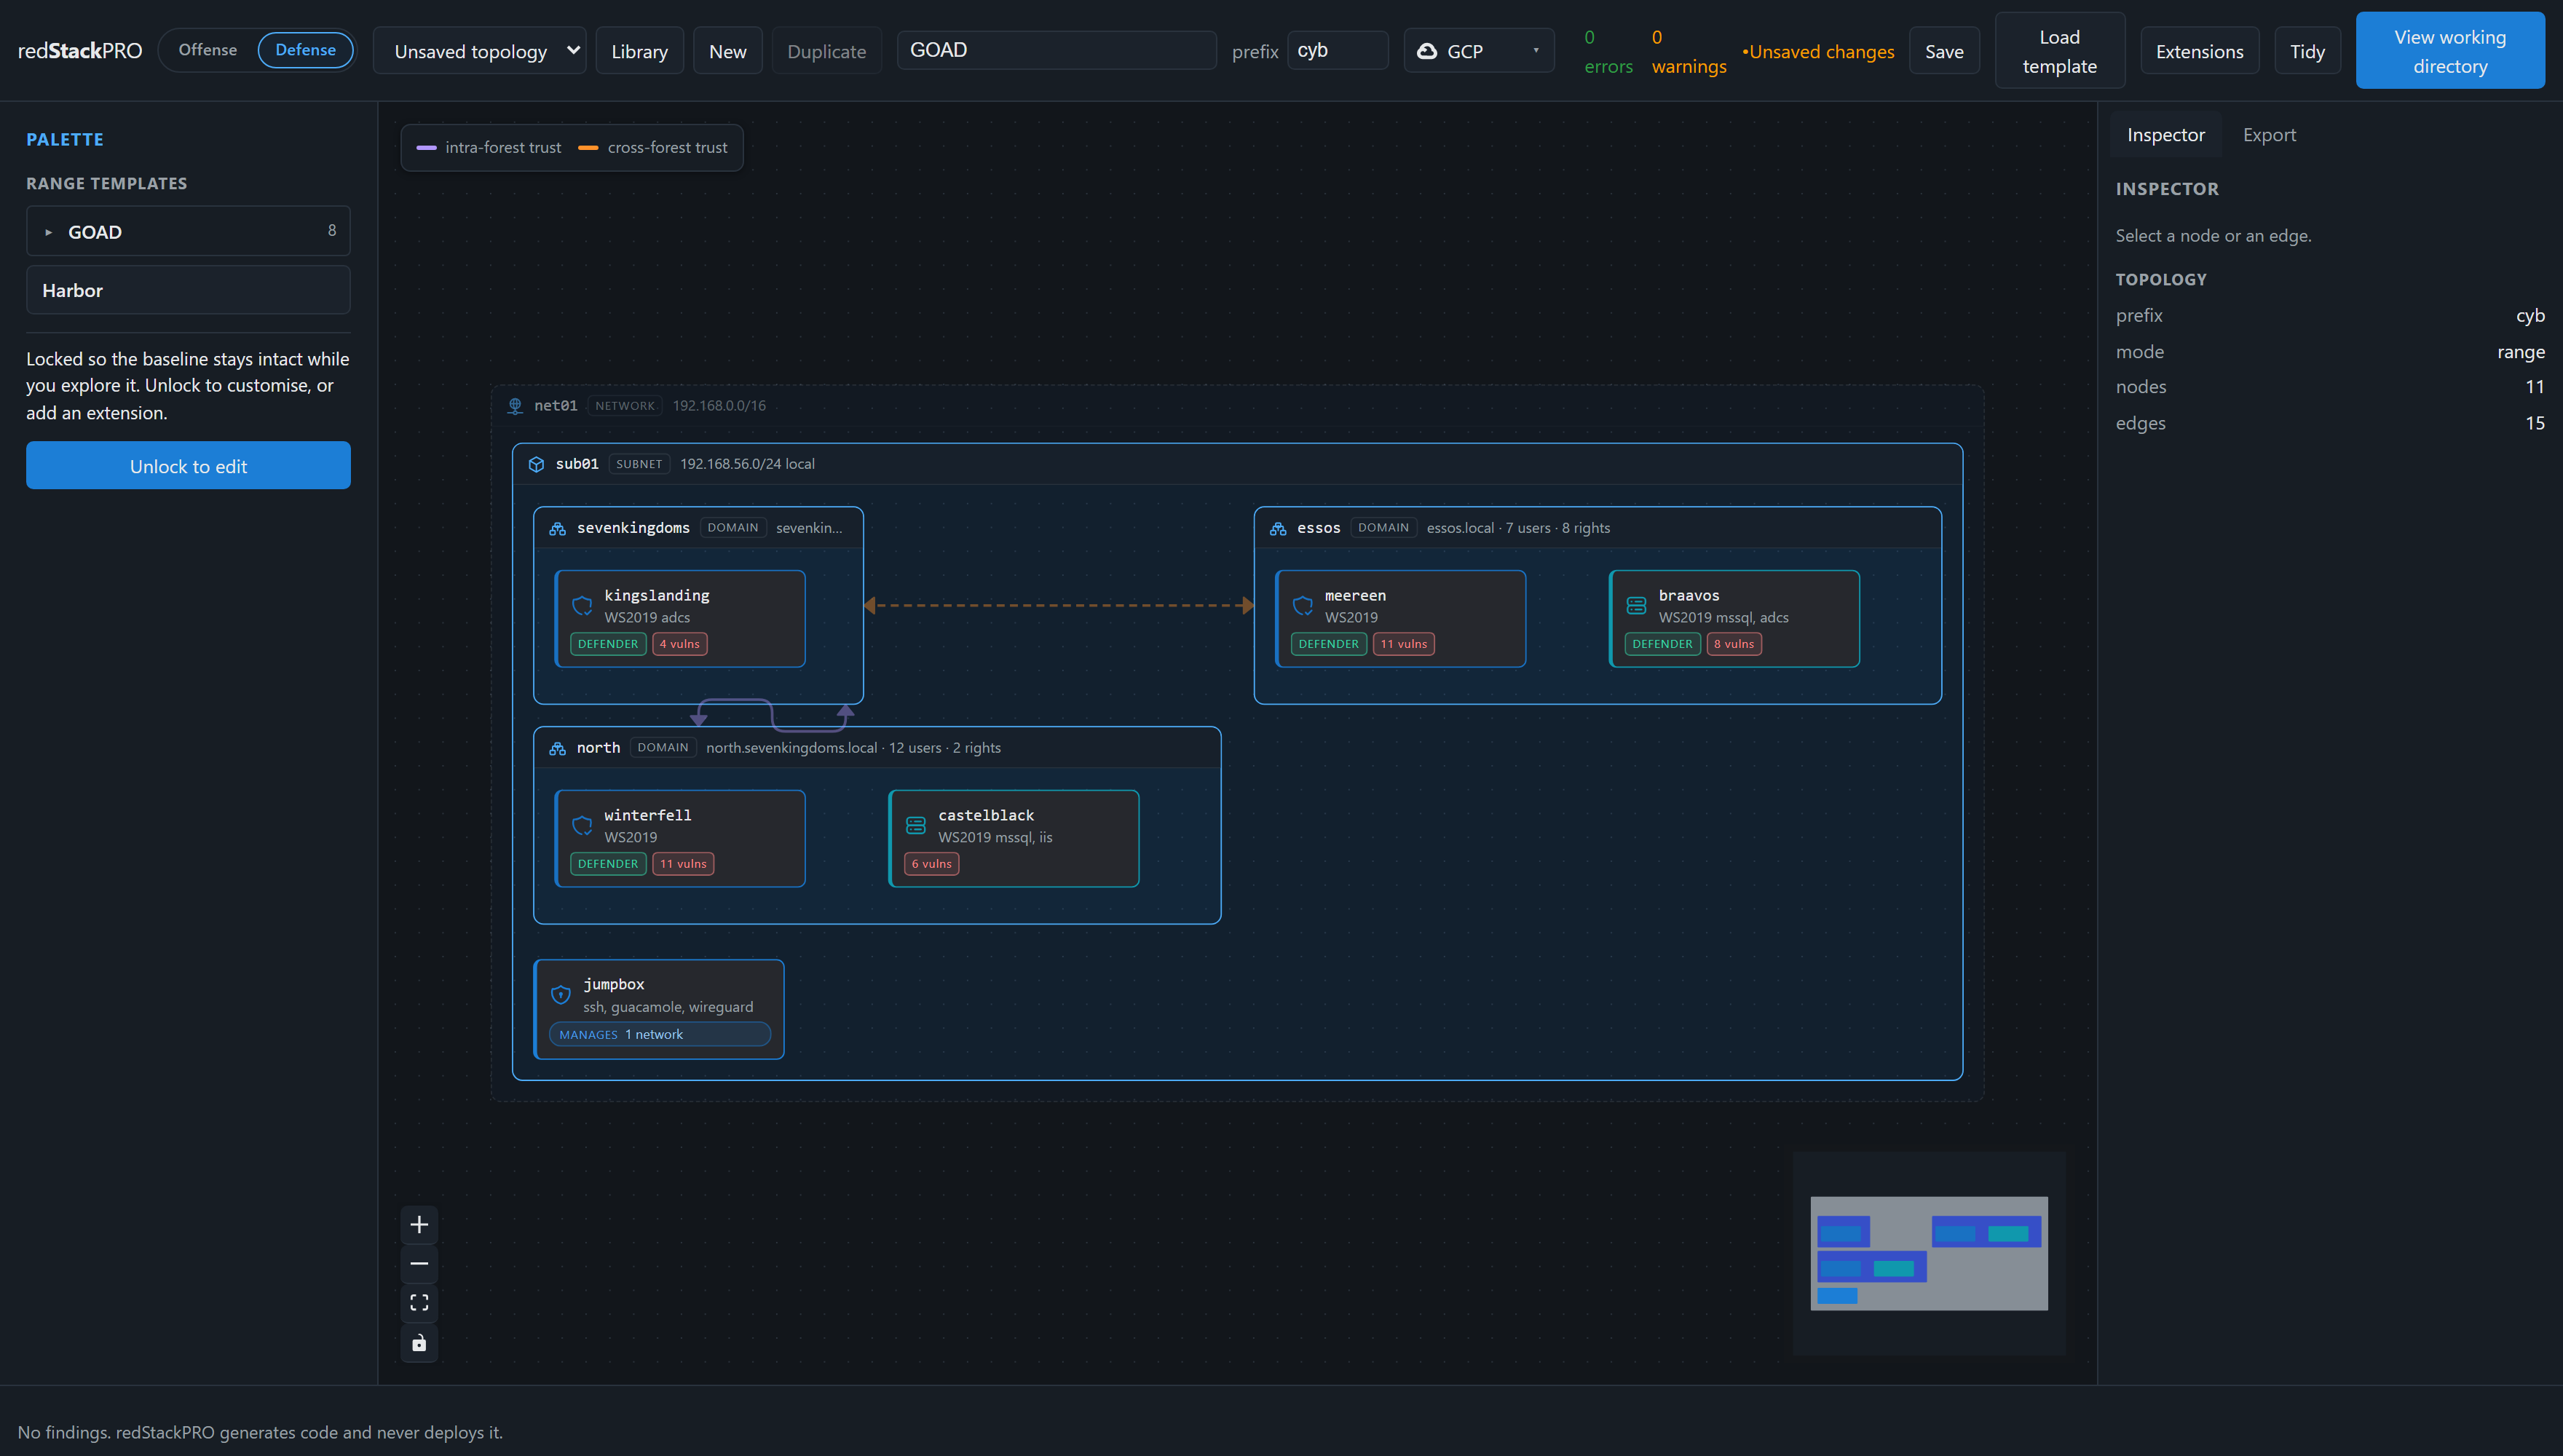Image resolution: width=2563 pixels, height=1456 pixels.
Task: Open the Export tab
Action: pos(2269,135)
